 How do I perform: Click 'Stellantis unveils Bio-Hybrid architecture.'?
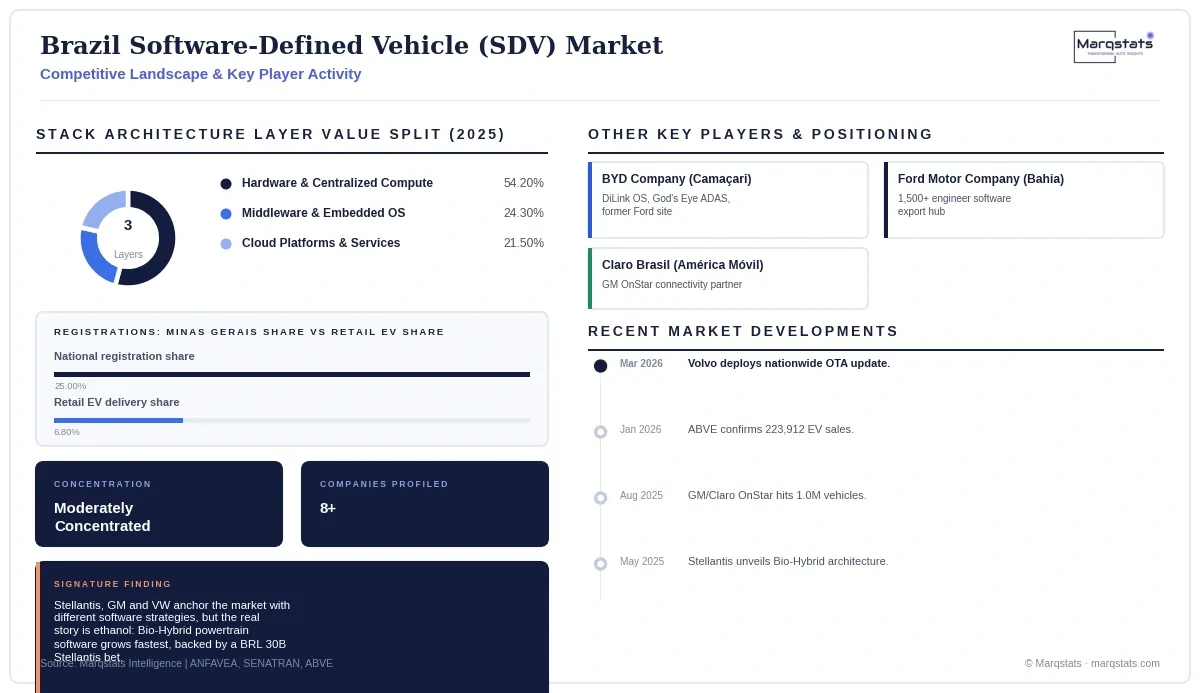[788, 561]
